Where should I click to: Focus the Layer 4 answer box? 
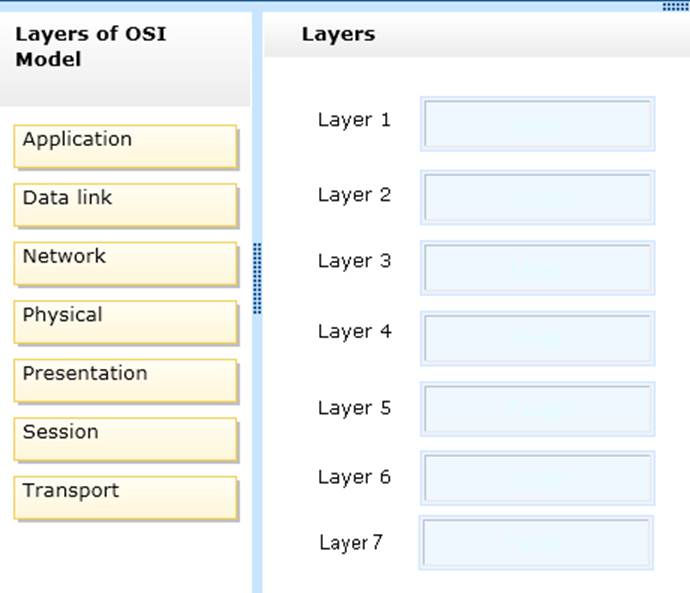tap(537, 338)
